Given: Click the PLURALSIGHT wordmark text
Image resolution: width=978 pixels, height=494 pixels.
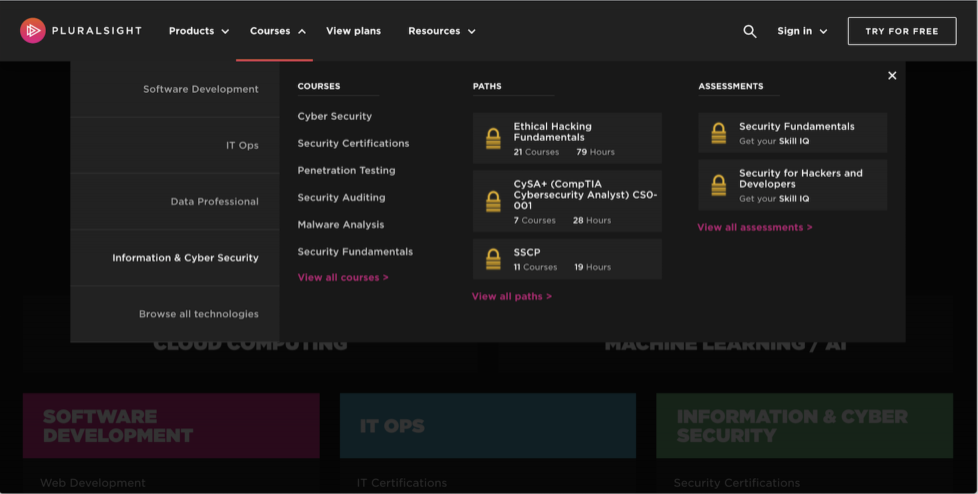Looking at the screenshot, I should tap(97, 31).
